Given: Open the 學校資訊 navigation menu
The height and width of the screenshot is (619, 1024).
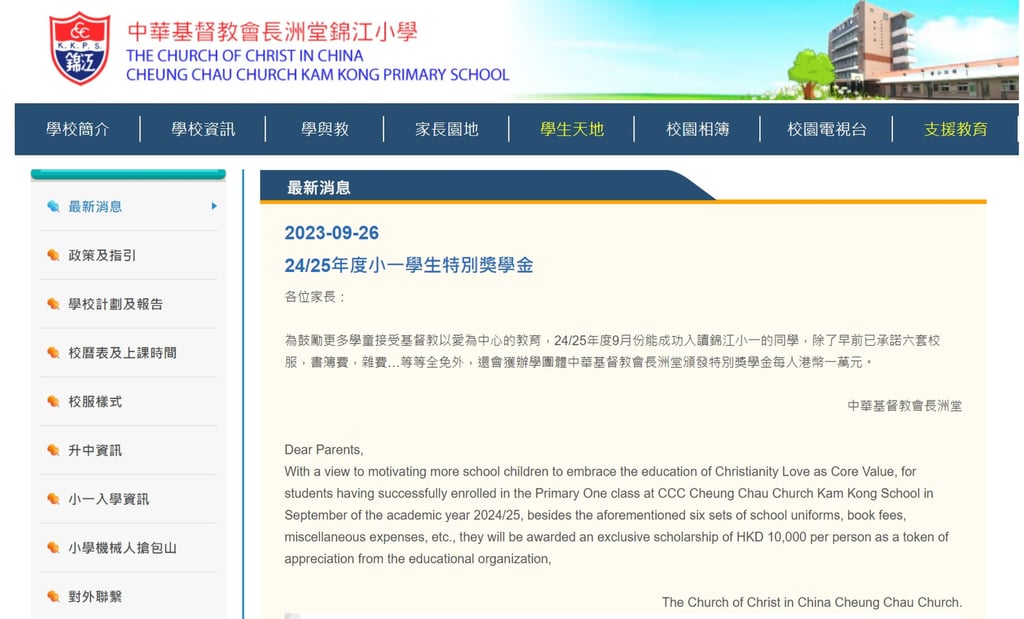Looking at the screenshot, I should tap(202, 129).
